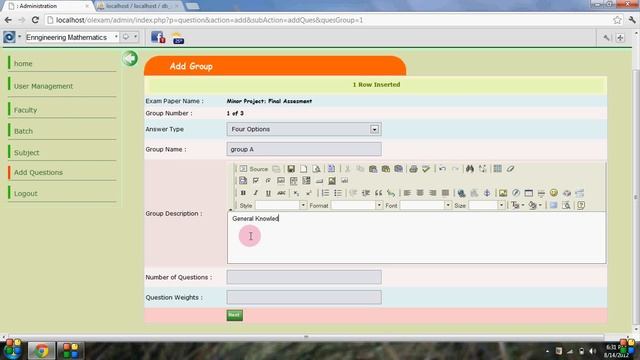Open the Style dropdown in the editor
Viewport: 640px width, 360px height.
pyautogui.click(x=281, y=205)
